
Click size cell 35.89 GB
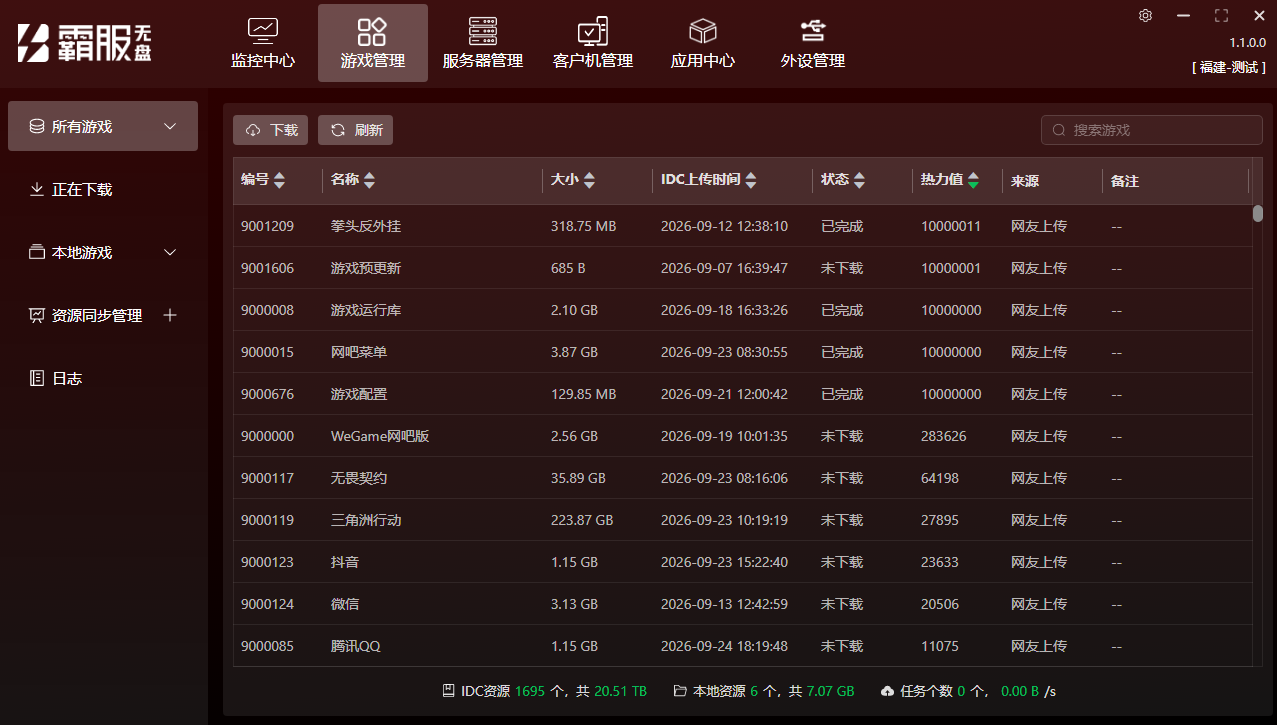coord(578,478)
